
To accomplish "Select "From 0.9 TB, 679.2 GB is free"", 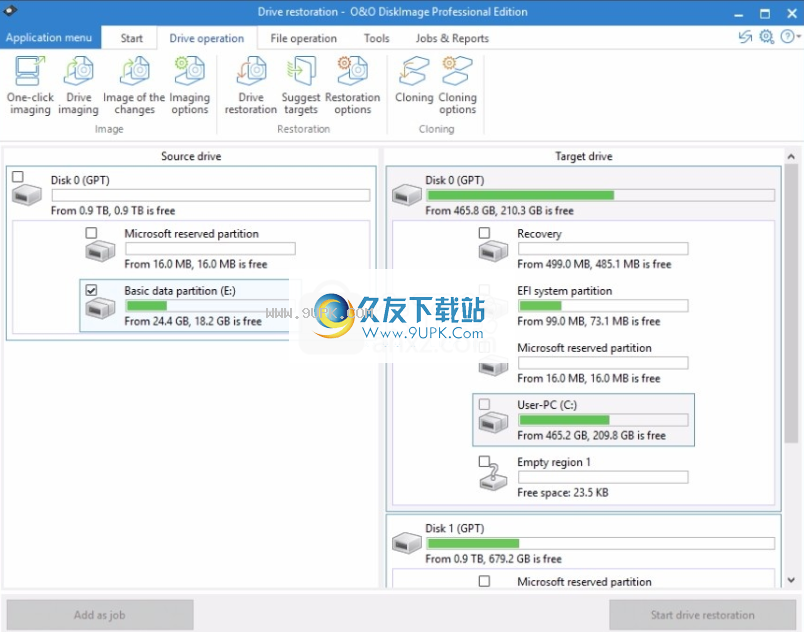I will [x=493, y=559].
